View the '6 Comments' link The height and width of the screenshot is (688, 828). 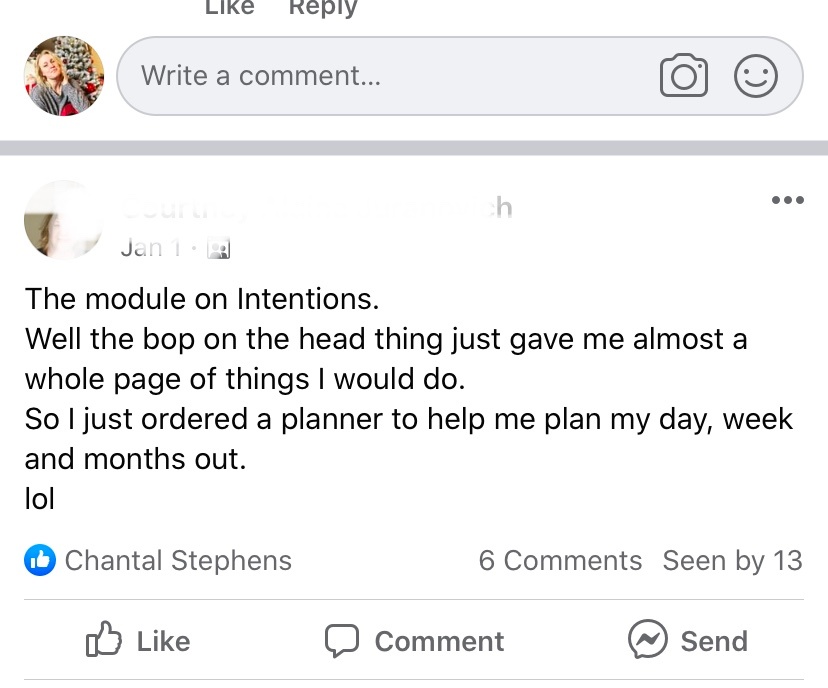[560, 561]
